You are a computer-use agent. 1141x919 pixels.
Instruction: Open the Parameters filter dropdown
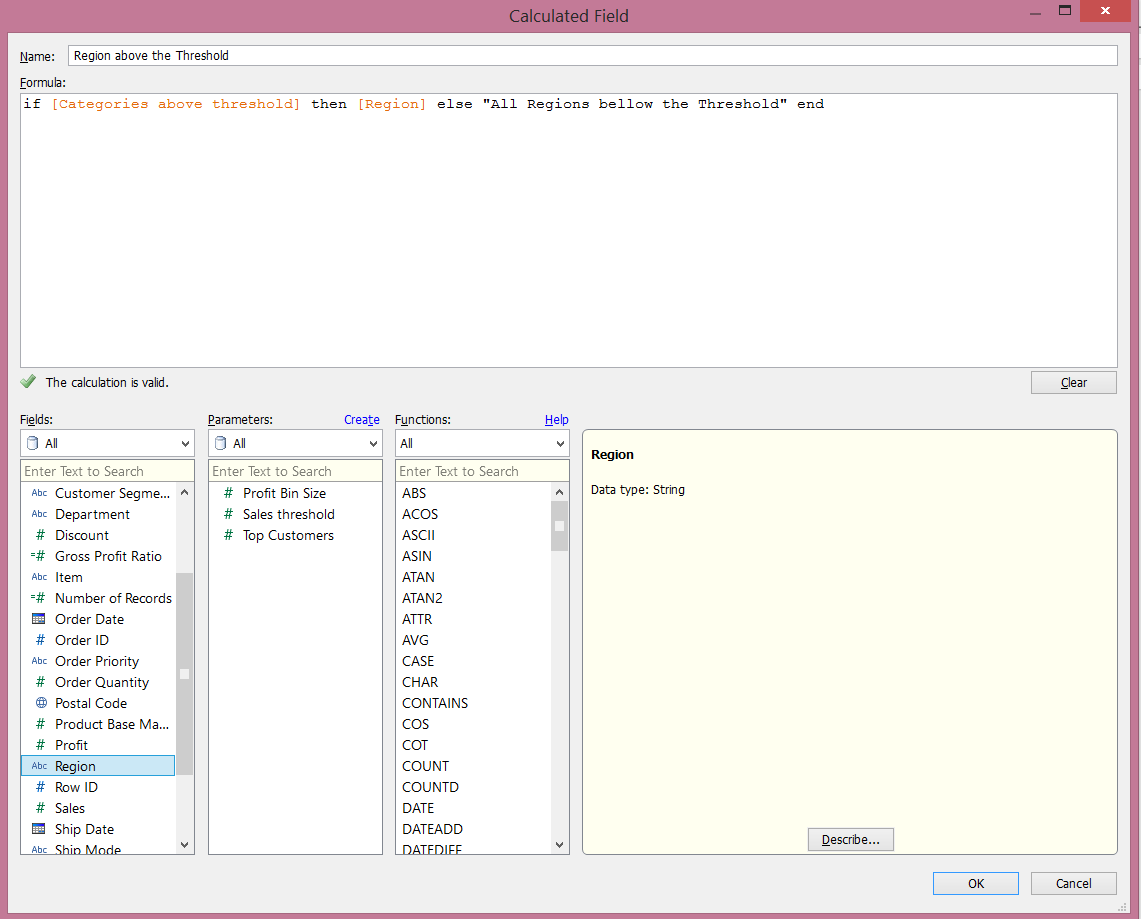point(295,443)
